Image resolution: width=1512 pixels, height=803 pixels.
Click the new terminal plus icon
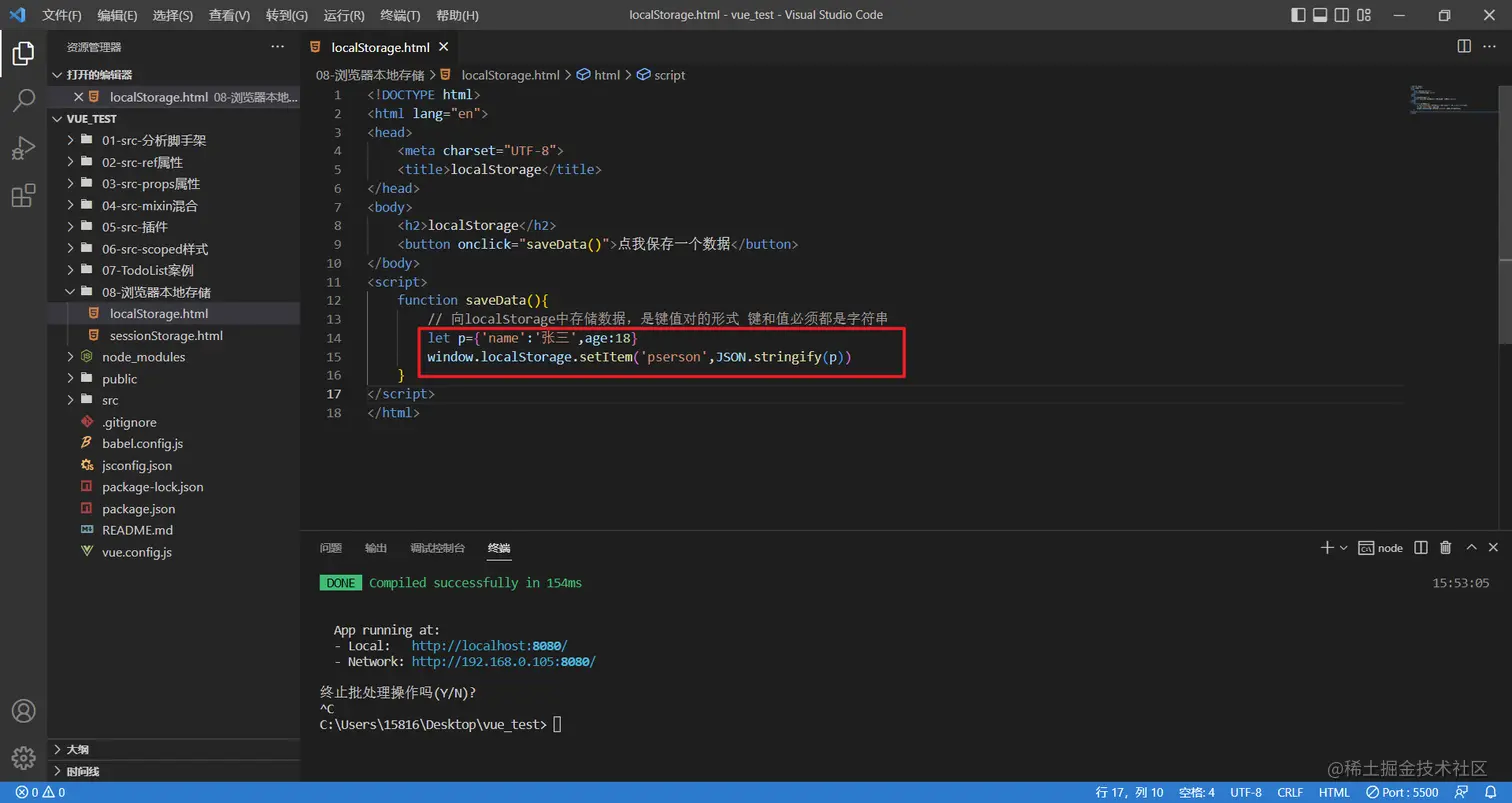tap(1327, 547)
